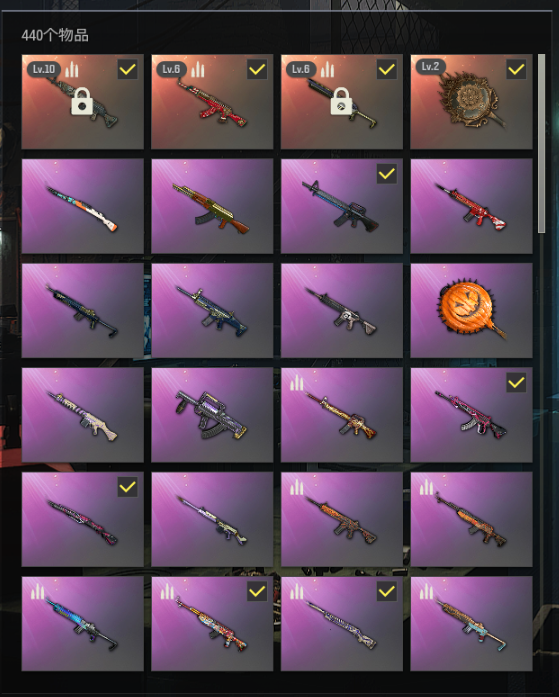This screenshot has height=697, width=559.
Task: Select the red and white assault rifle skin
Action: click(x=471, y=206)
